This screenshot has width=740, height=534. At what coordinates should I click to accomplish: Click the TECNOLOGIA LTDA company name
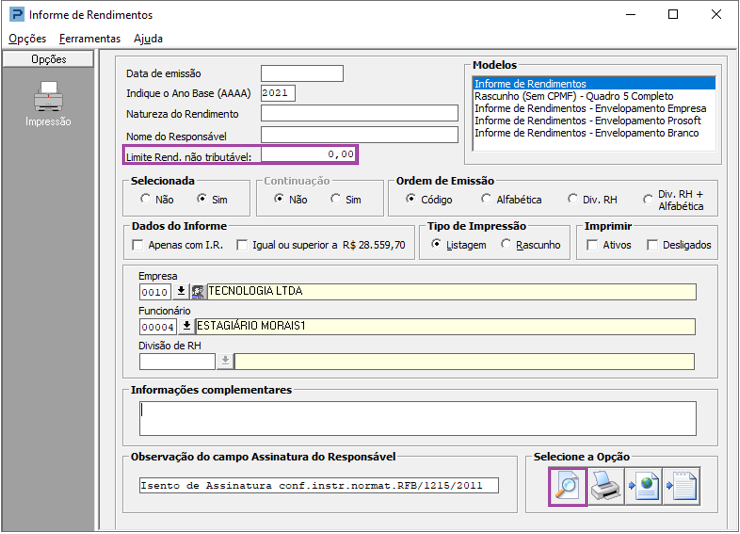(x=451, y=292)
